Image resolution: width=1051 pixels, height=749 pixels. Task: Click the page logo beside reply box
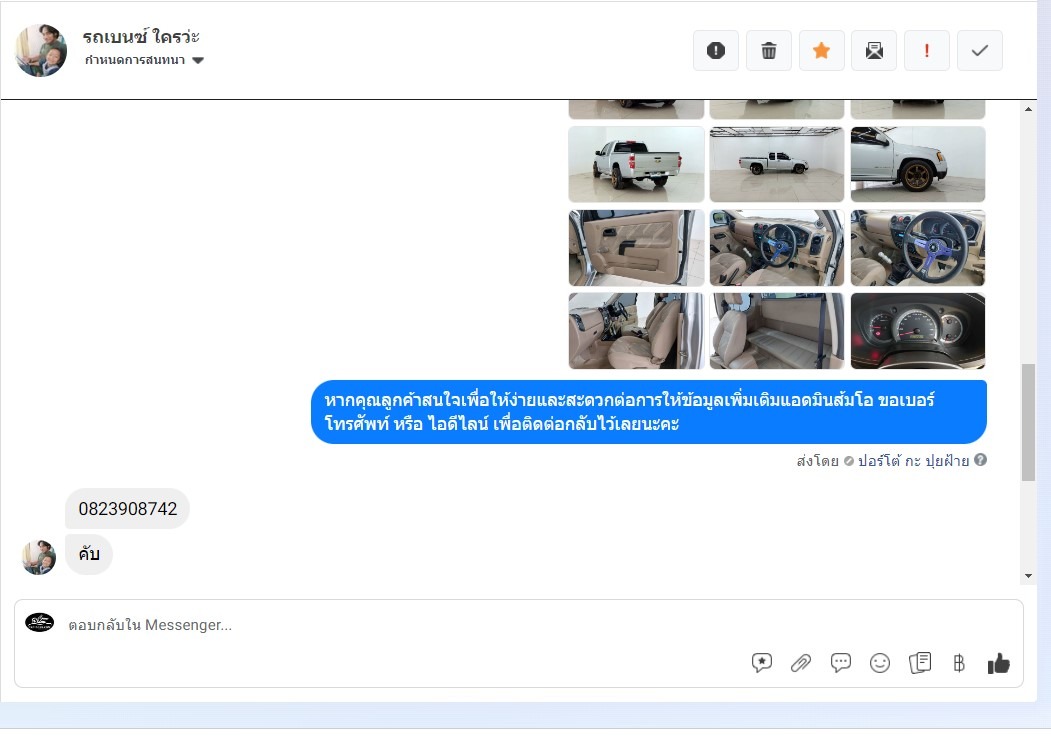[x=40, y=622]
